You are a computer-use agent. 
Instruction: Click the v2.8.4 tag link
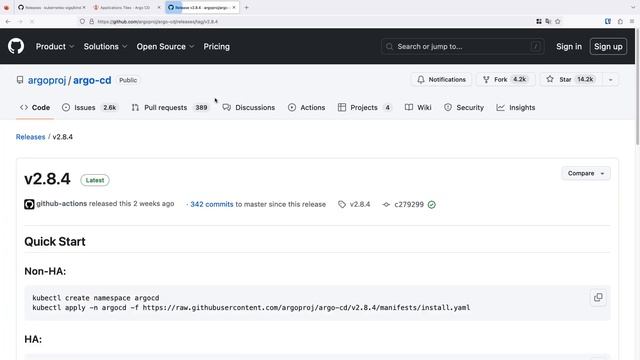click(x=354, y=204)
